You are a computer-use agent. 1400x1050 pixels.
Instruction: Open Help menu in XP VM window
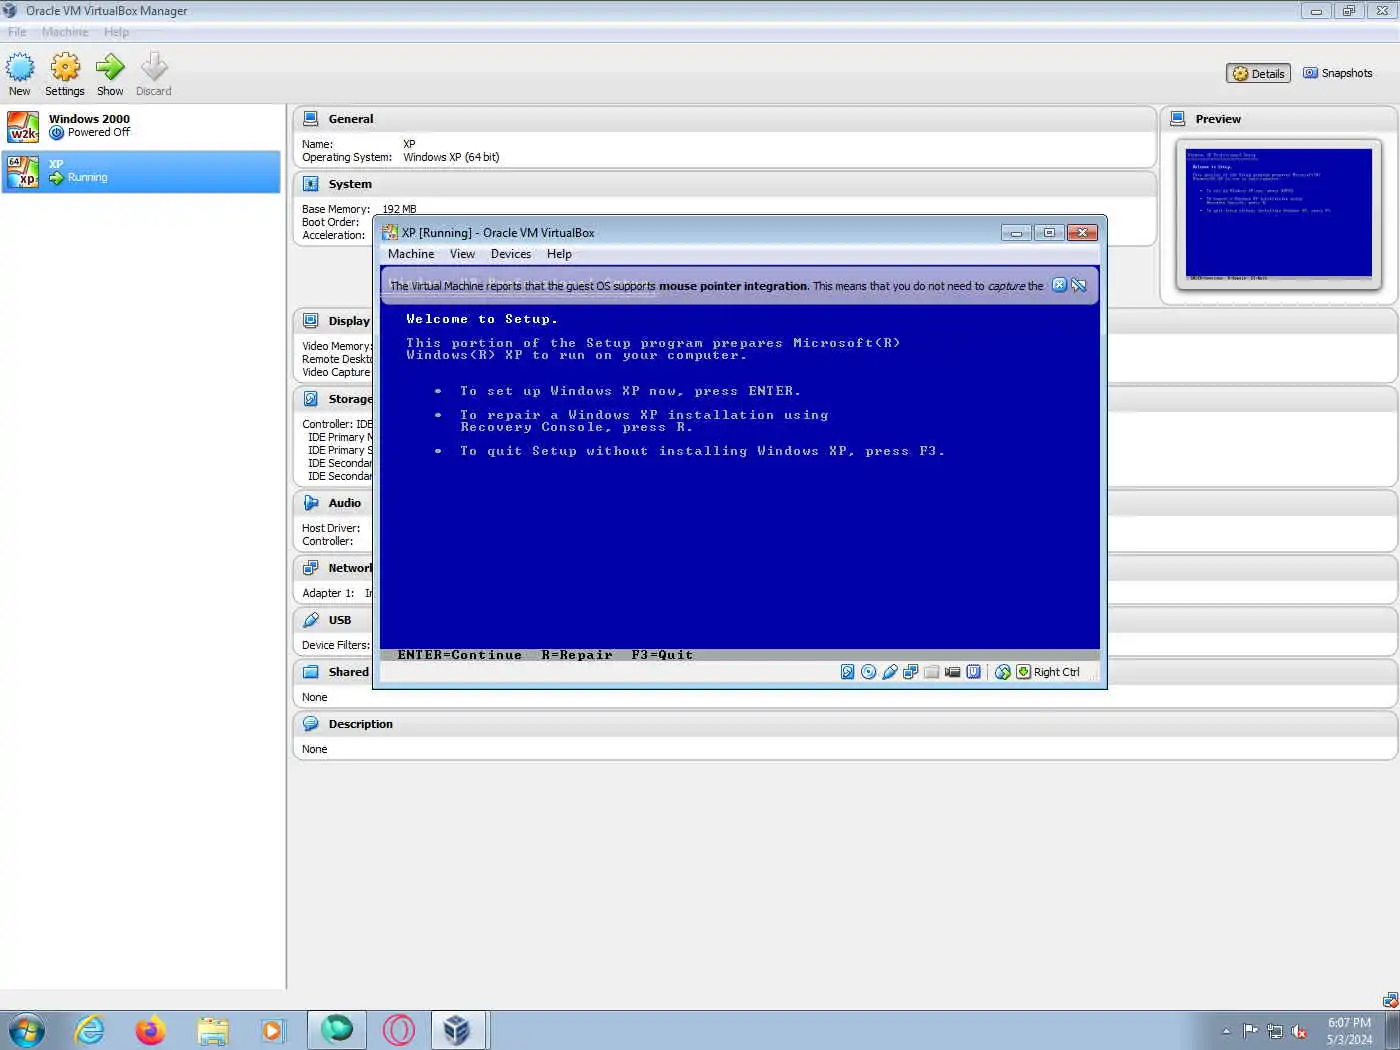click(559, 254)
